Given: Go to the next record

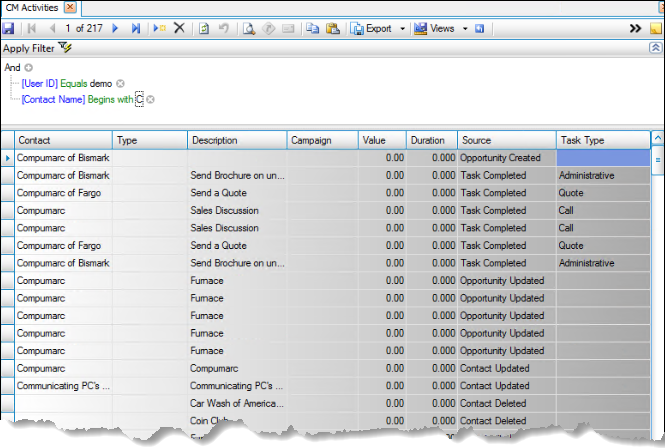Looking at the screenshot, I should click(x=115, y=28).
